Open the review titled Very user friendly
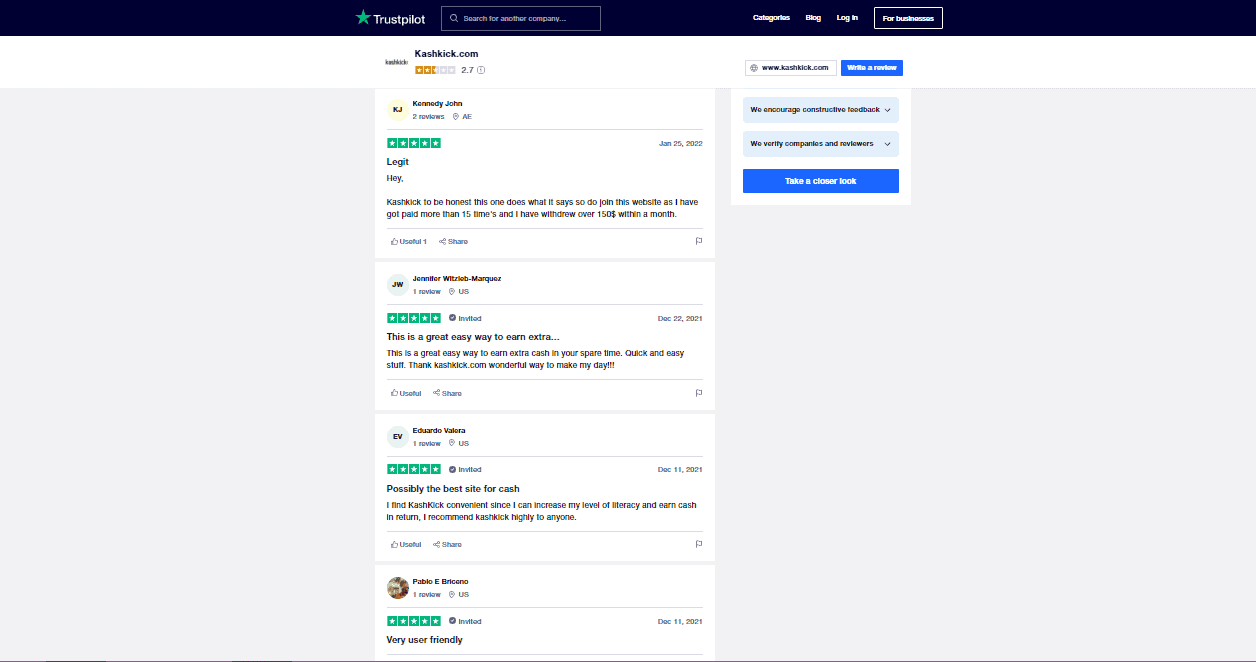 (425, 640)
